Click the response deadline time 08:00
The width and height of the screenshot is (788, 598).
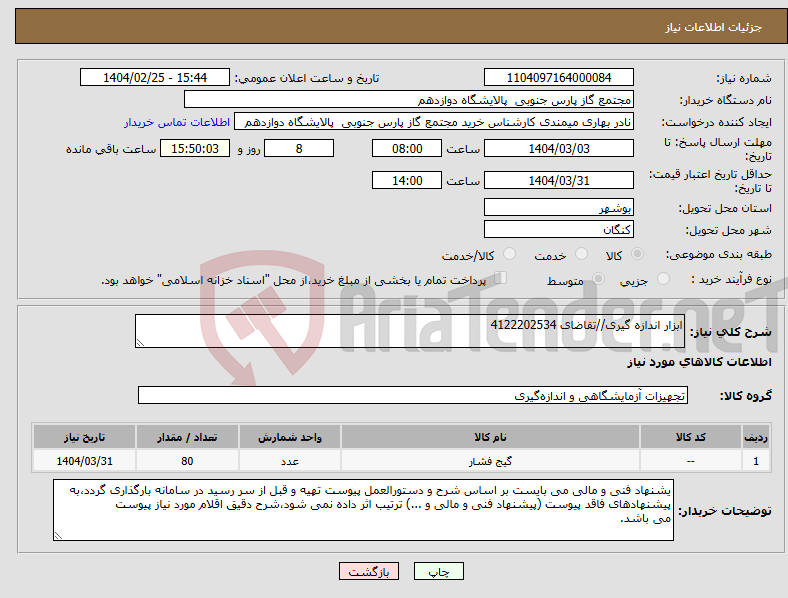pyautogui.click(x=407, y=148)
